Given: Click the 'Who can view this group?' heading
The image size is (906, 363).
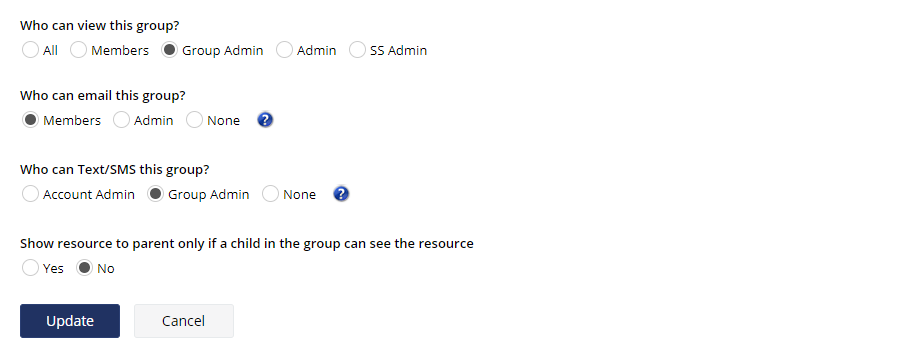Looking at the screenshot, I should coord(99,25).
